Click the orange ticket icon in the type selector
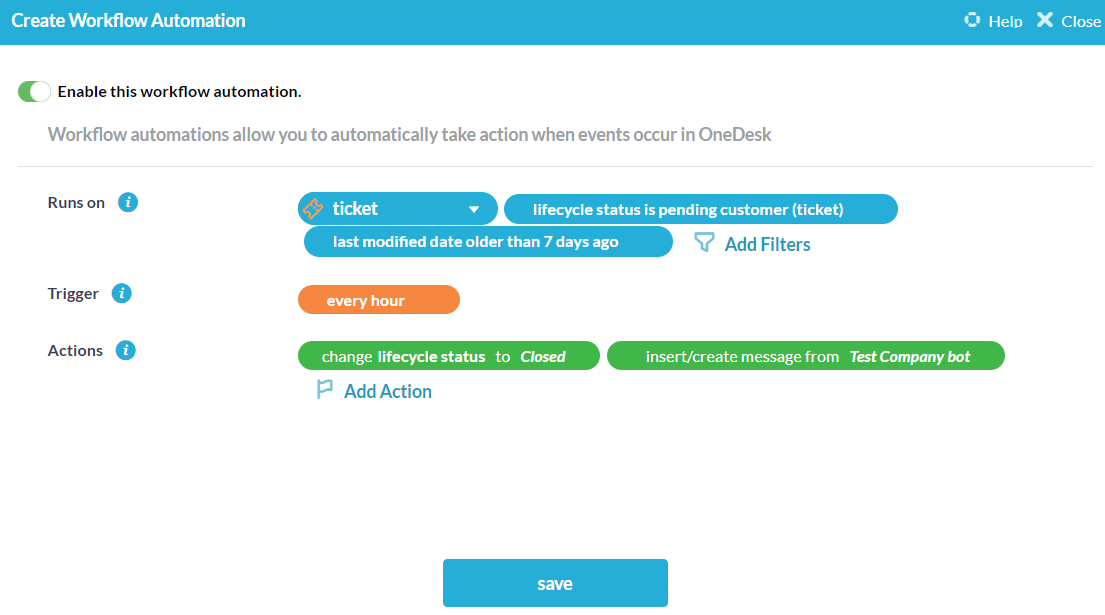Screen dimensions: 1105x615 (313, 209)
